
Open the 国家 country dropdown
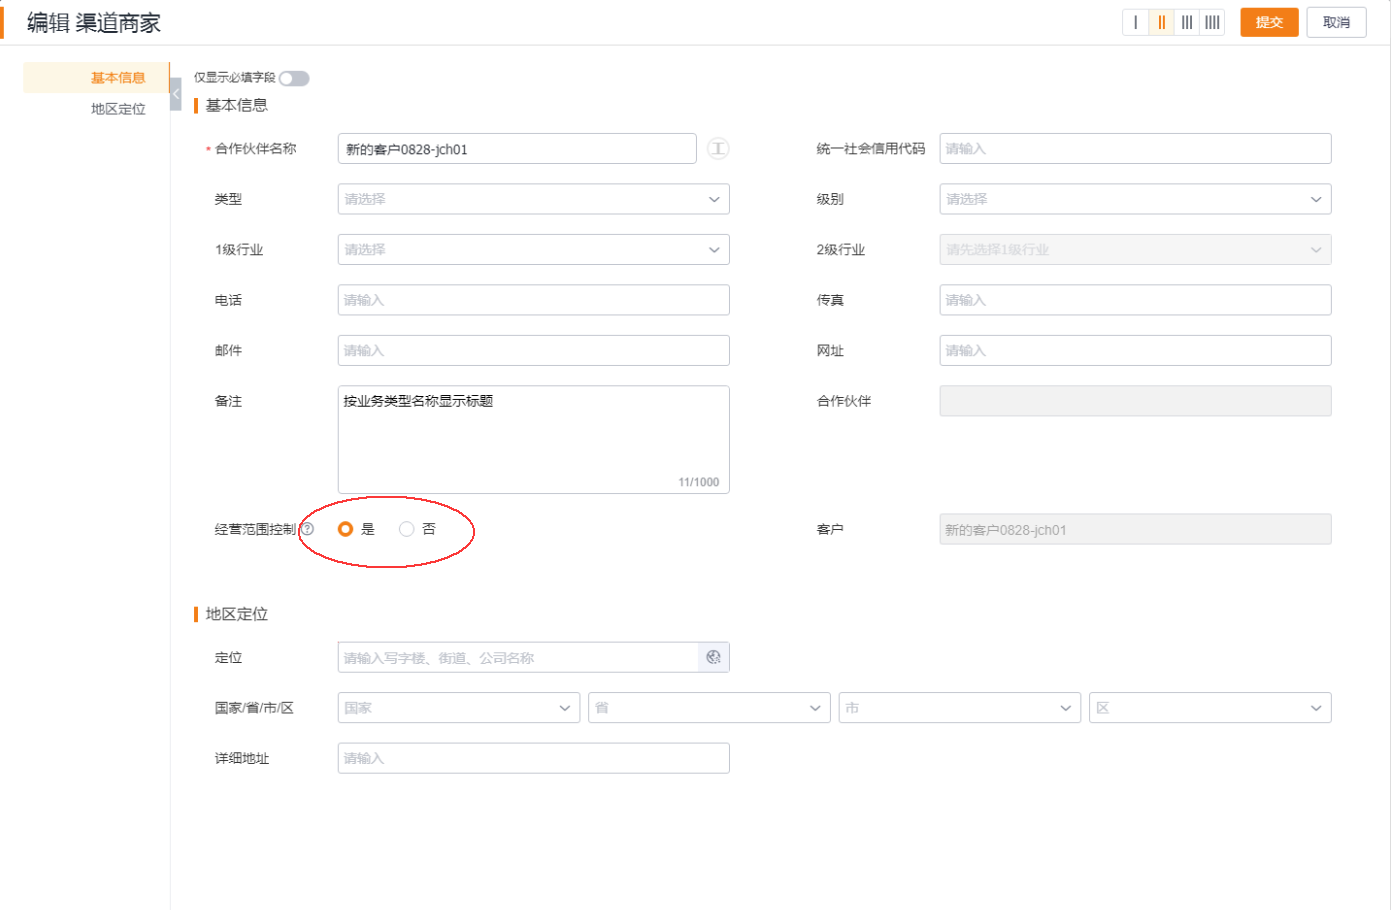tap(458, 708)
